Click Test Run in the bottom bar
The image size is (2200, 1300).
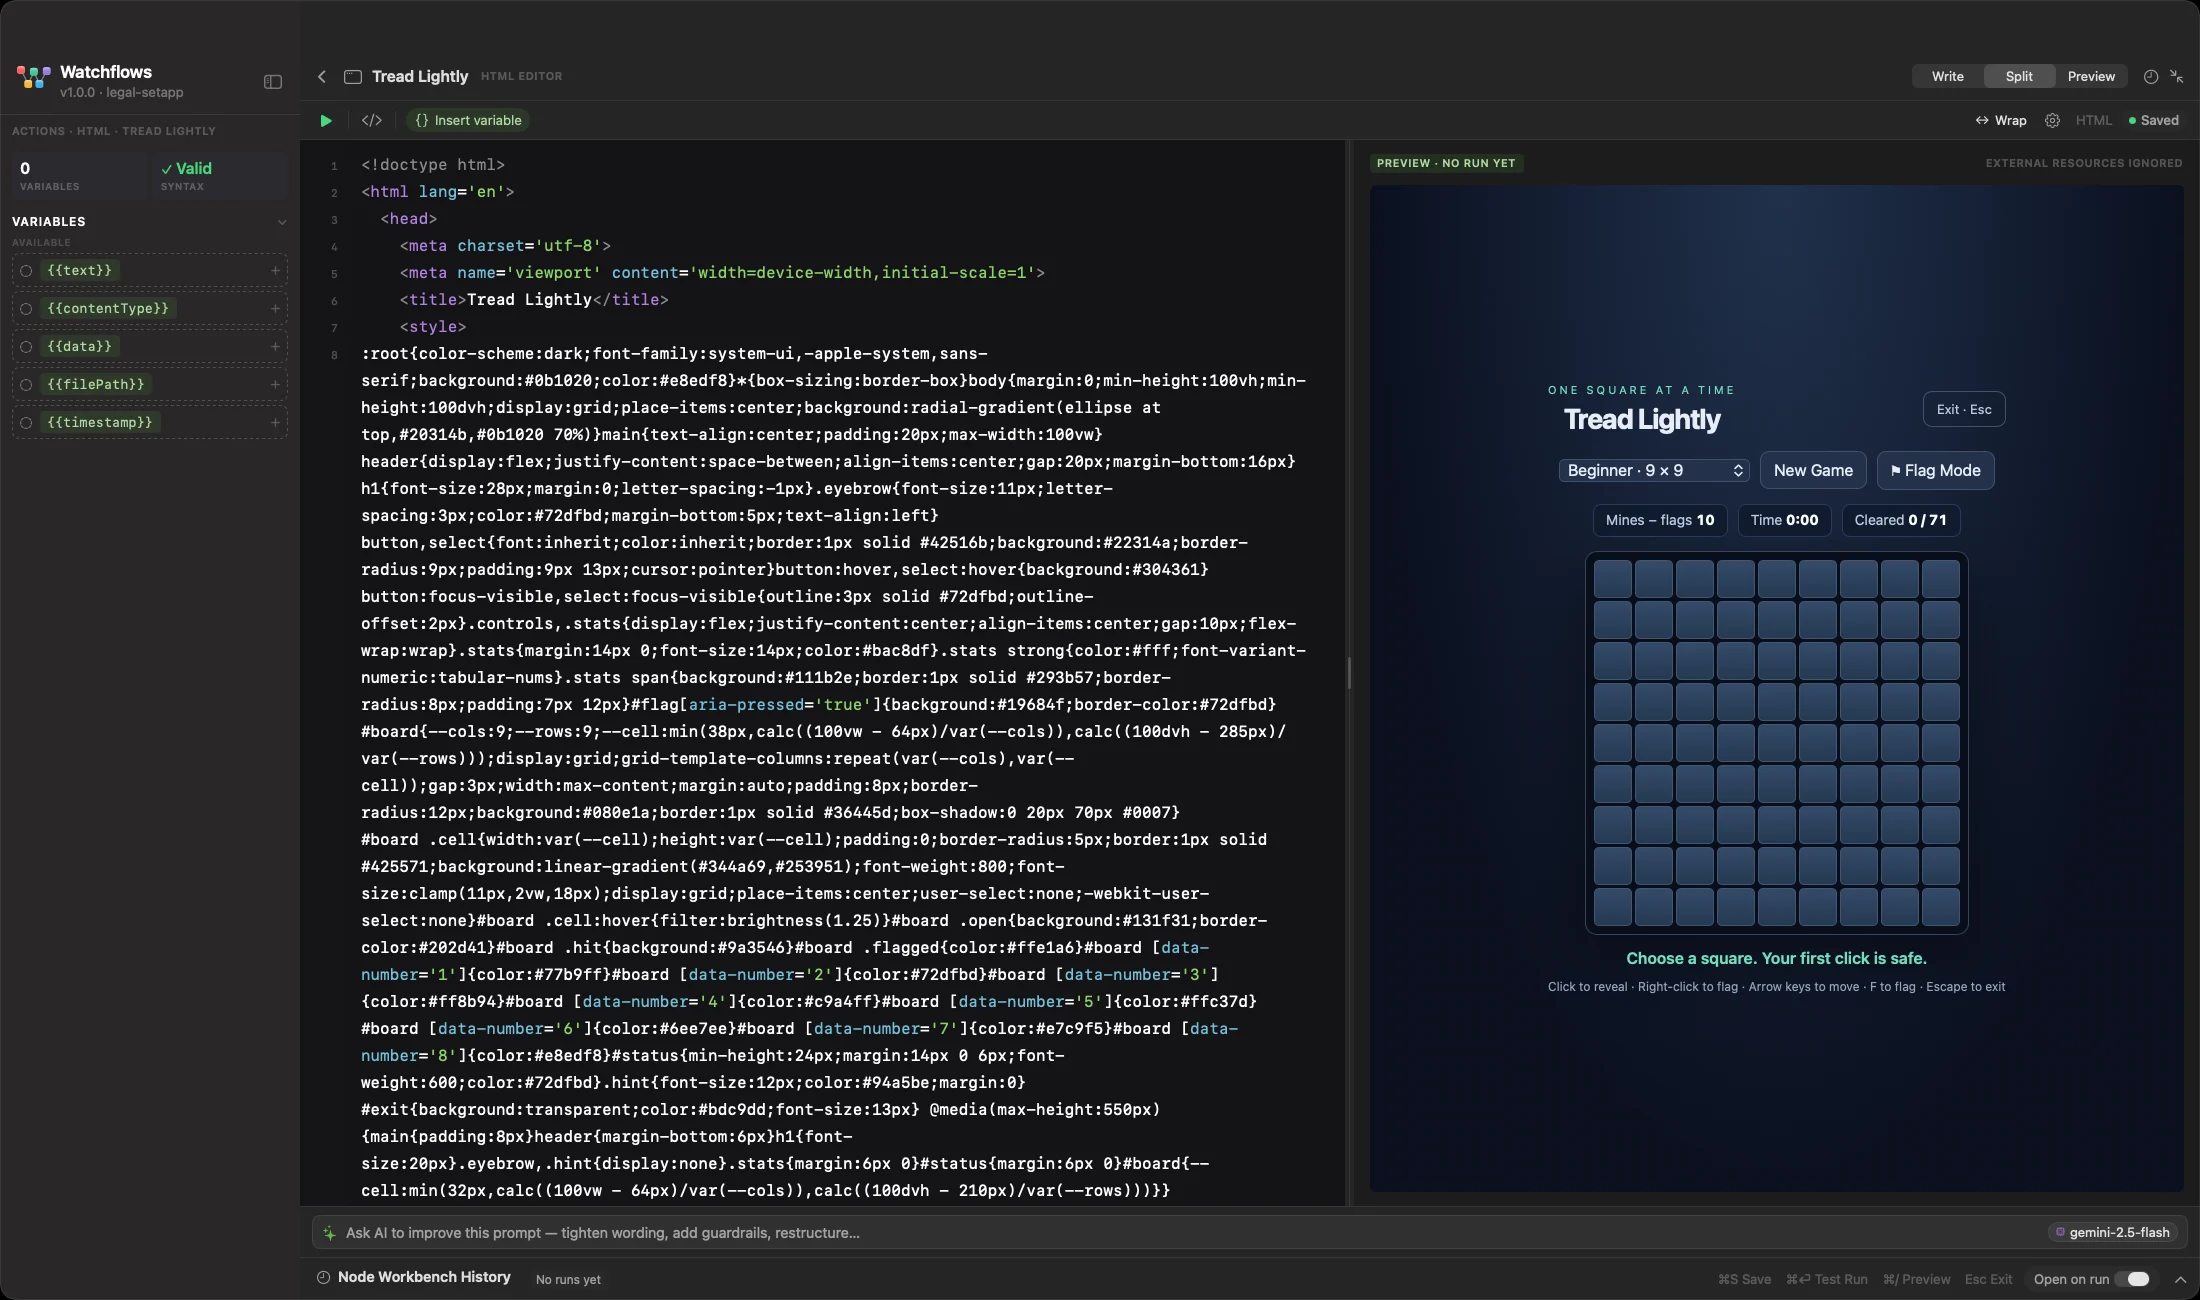pos(1827,1279)
